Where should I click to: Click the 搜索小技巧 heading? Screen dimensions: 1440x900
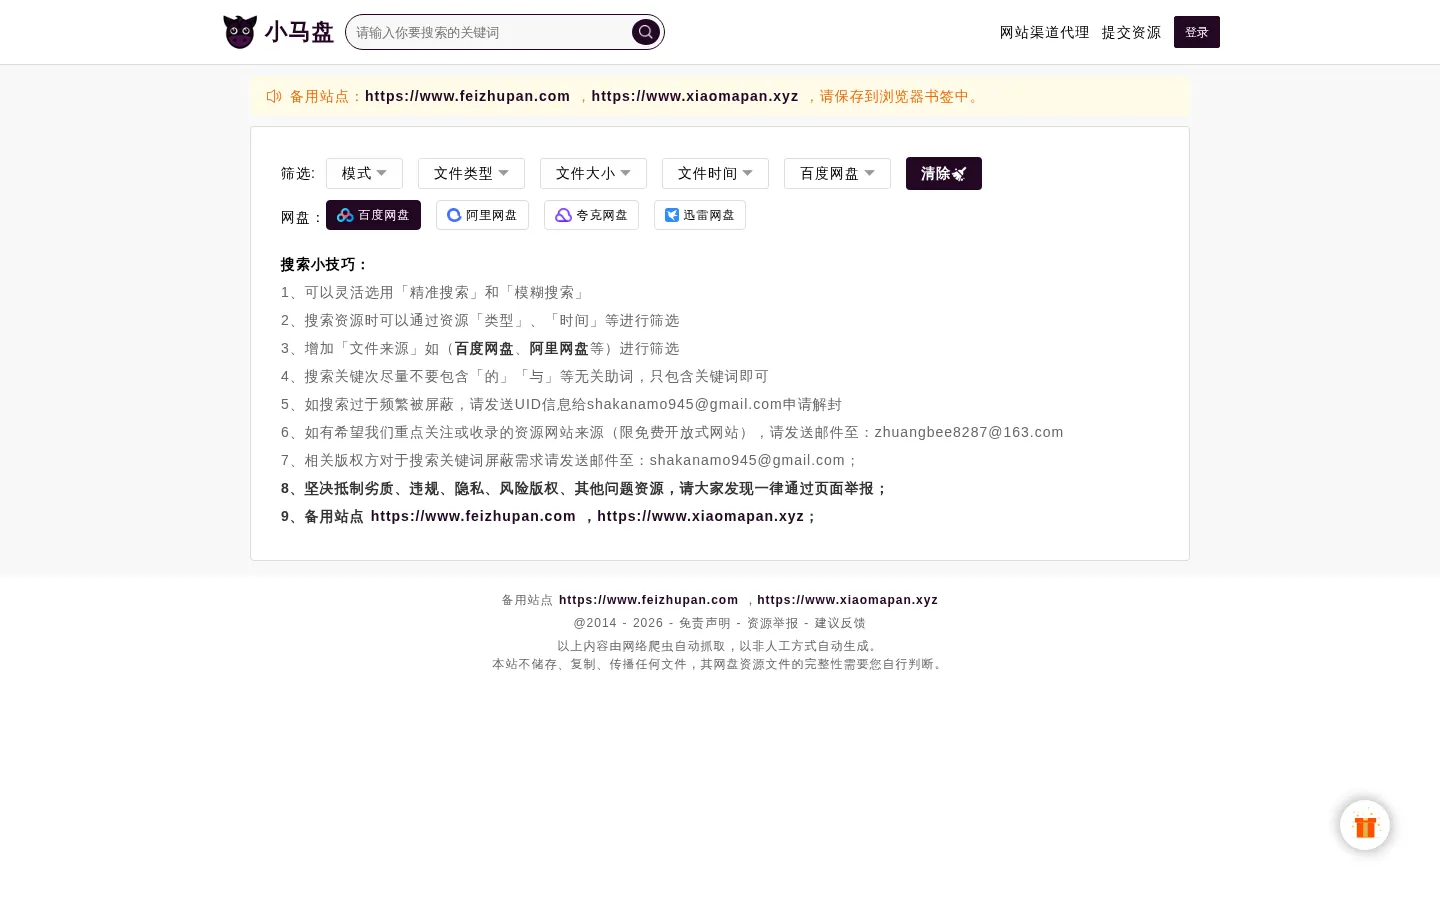(x=324, y=264)
